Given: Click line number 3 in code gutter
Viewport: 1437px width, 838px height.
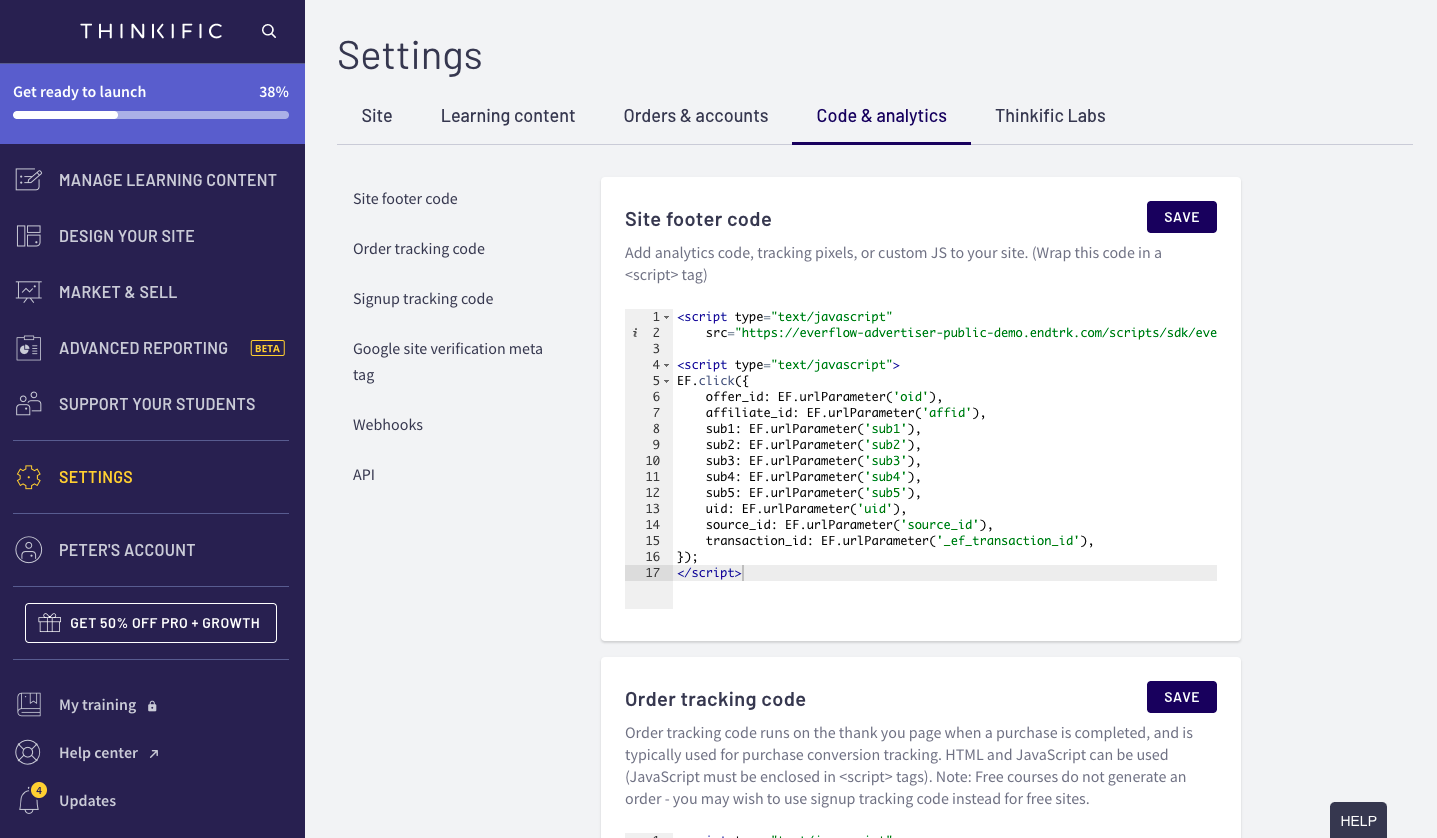Looking at the screenshot, I should (656, 349).
